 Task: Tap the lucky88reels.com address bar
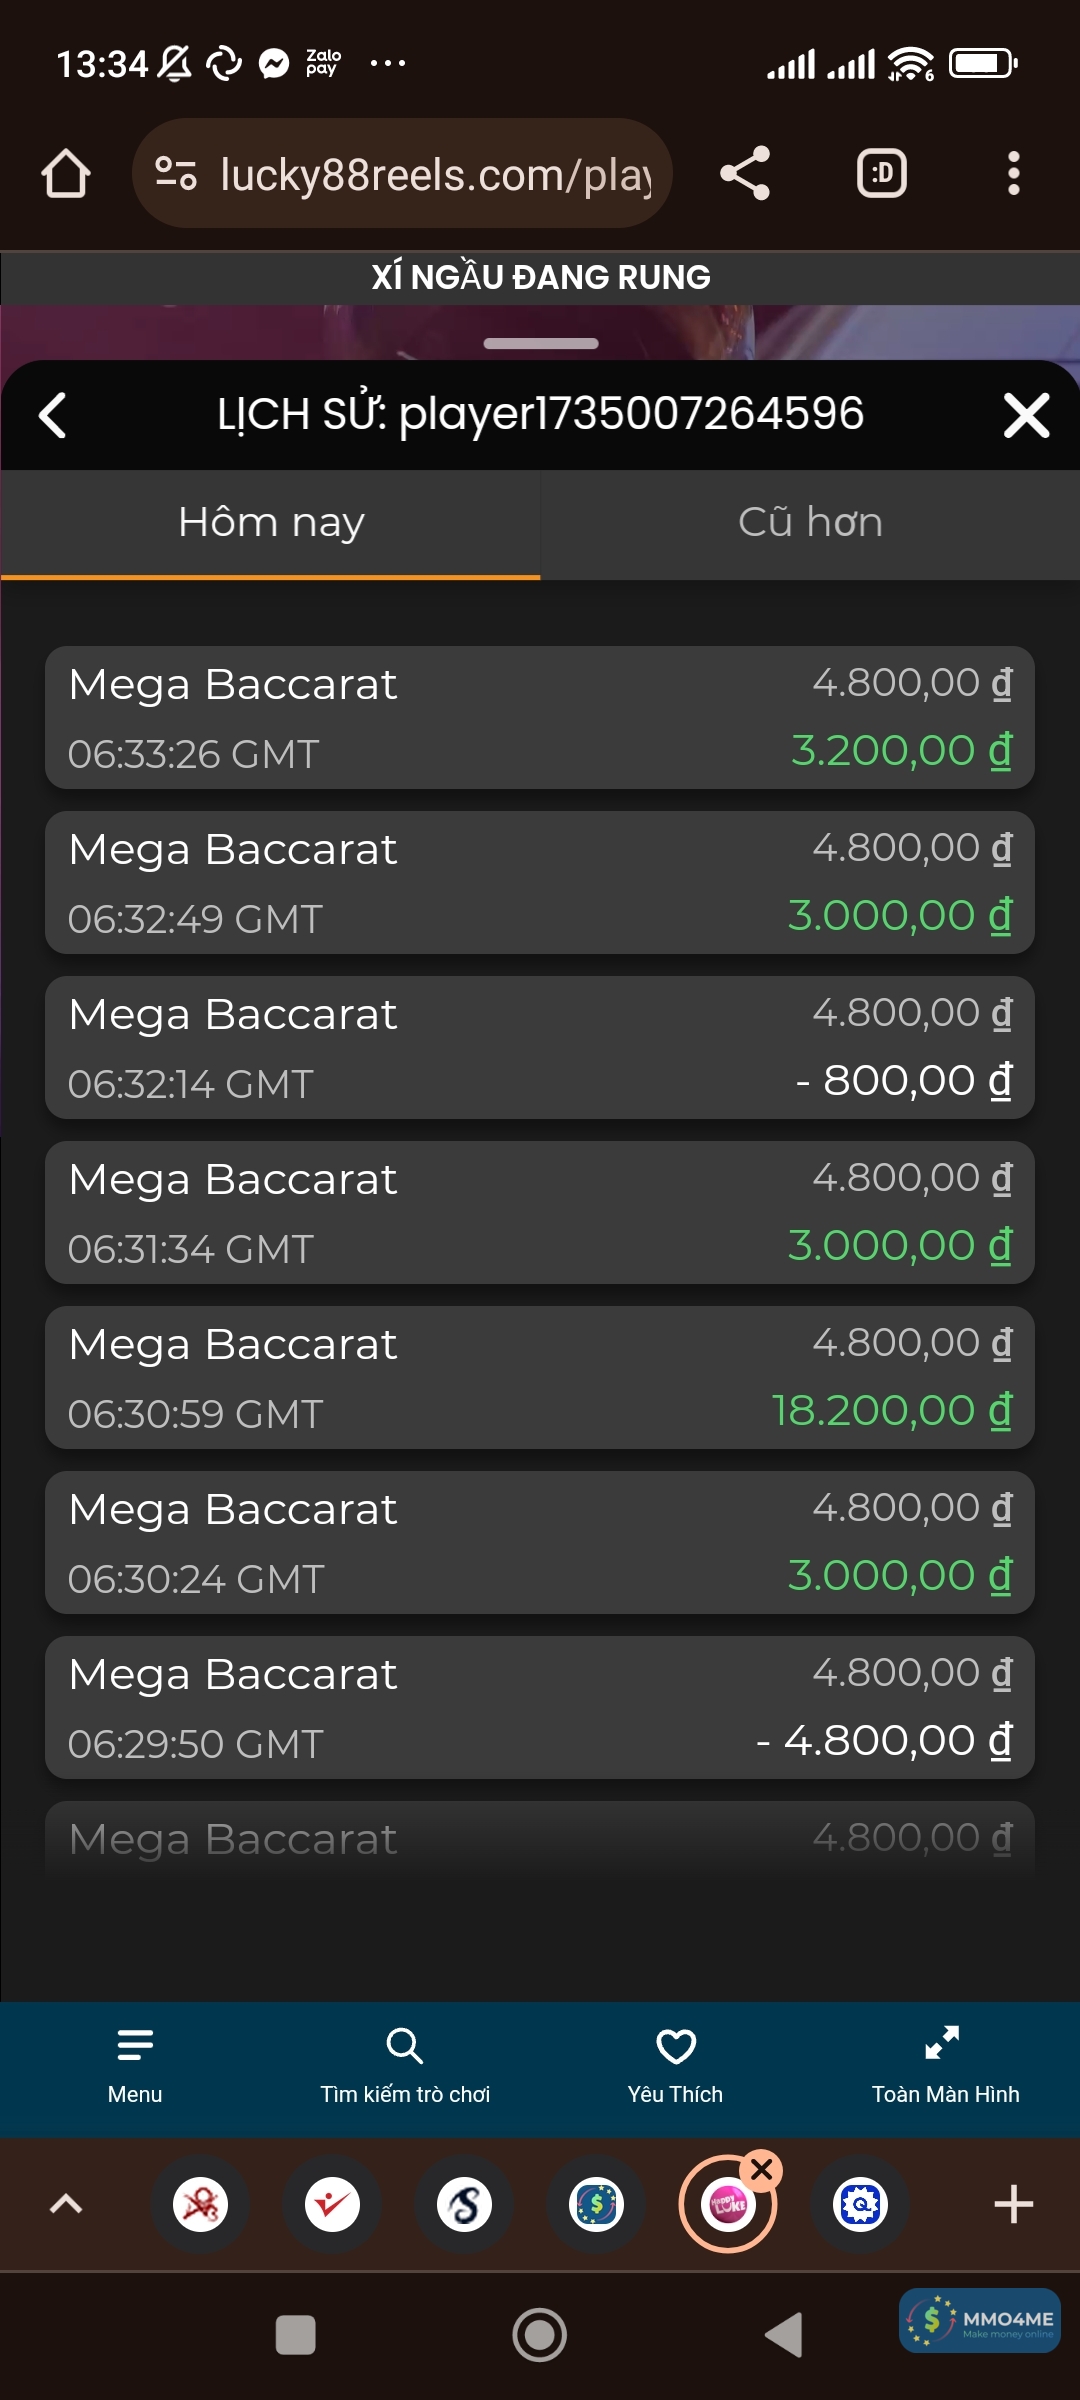click(x=435, y=174)
